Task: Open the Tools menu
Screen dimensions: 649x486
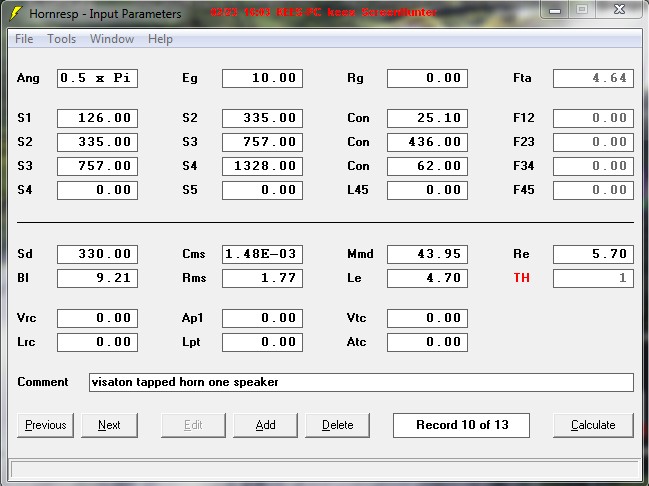Action: coord(62,39)
